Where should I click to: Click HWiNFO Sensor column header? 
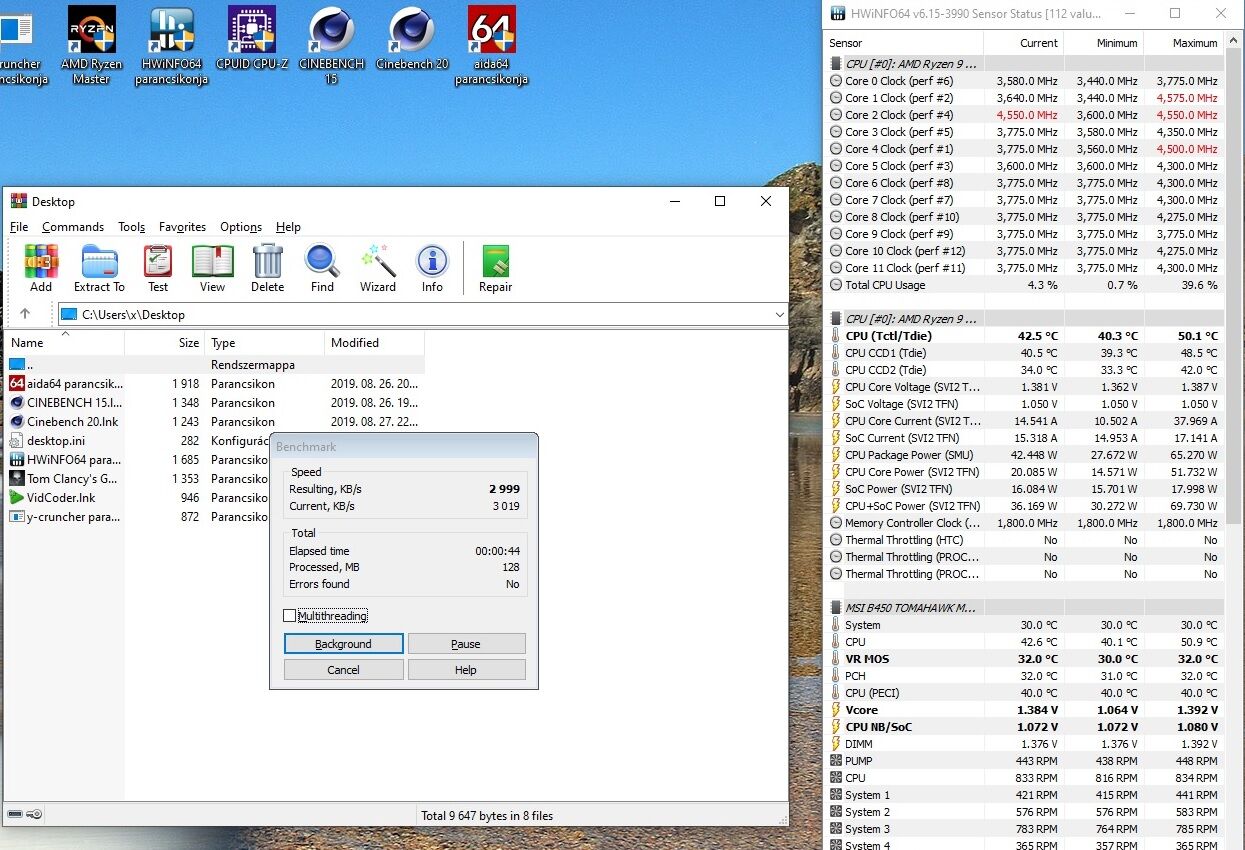coord(905,43)
